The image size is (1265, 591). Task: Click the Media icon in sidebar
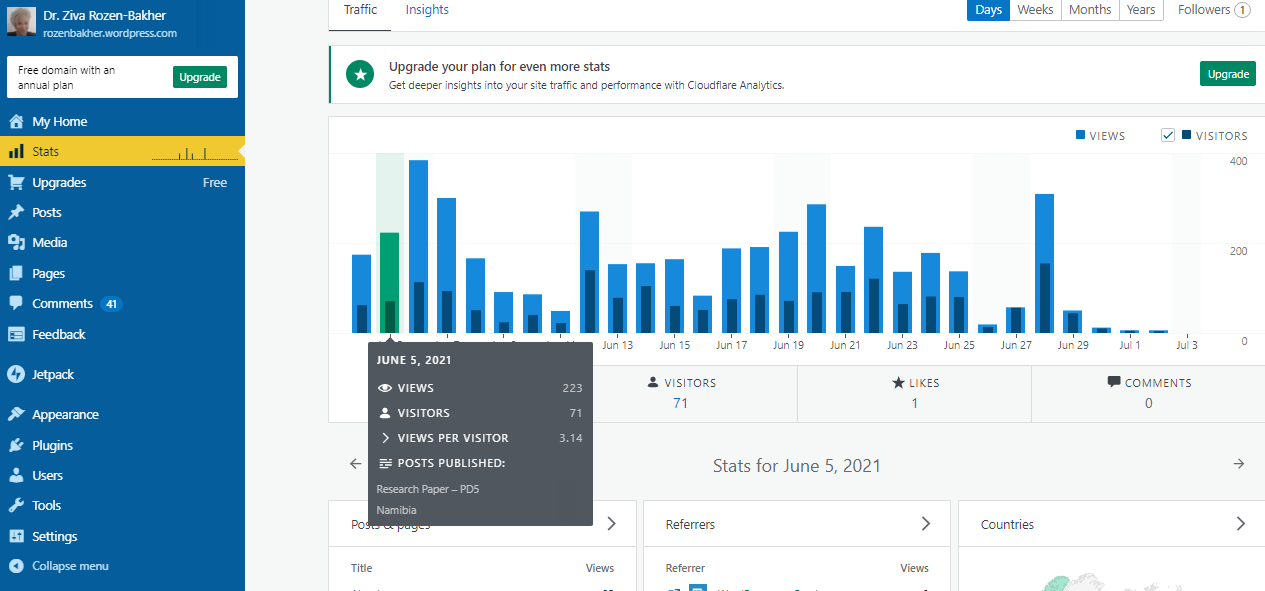16,242
